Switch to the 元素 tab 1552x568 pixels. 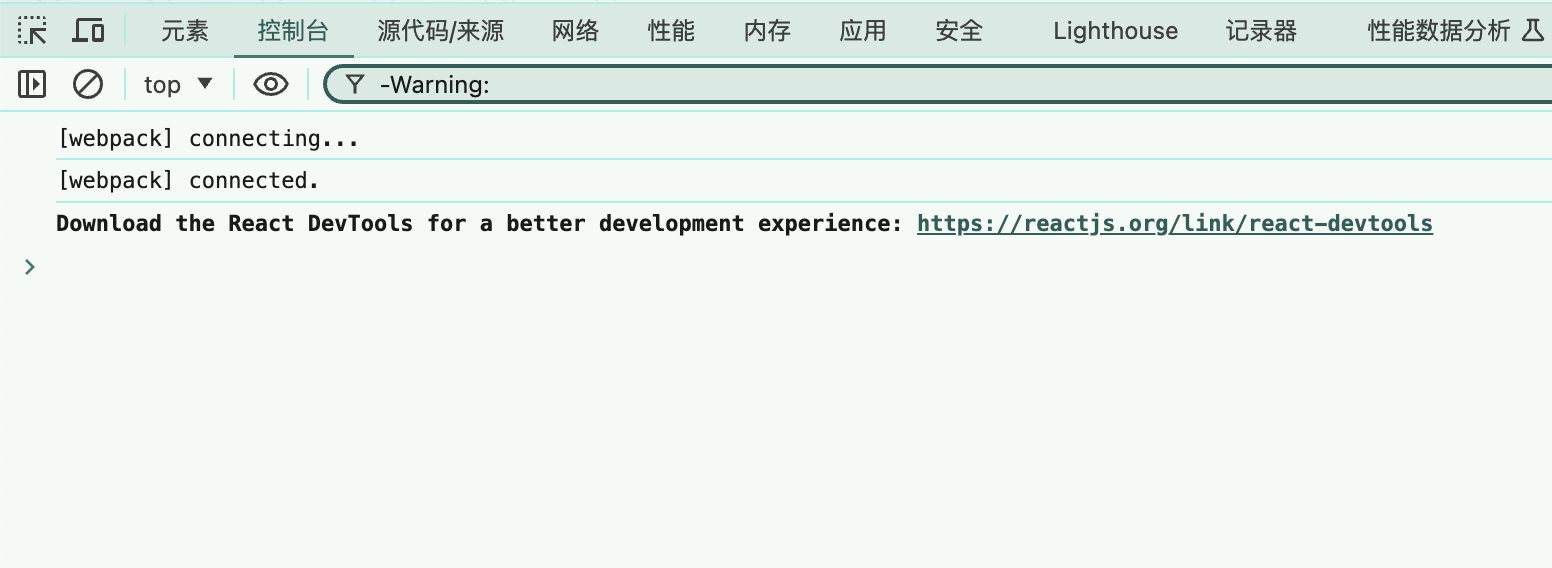pos(185,31)
